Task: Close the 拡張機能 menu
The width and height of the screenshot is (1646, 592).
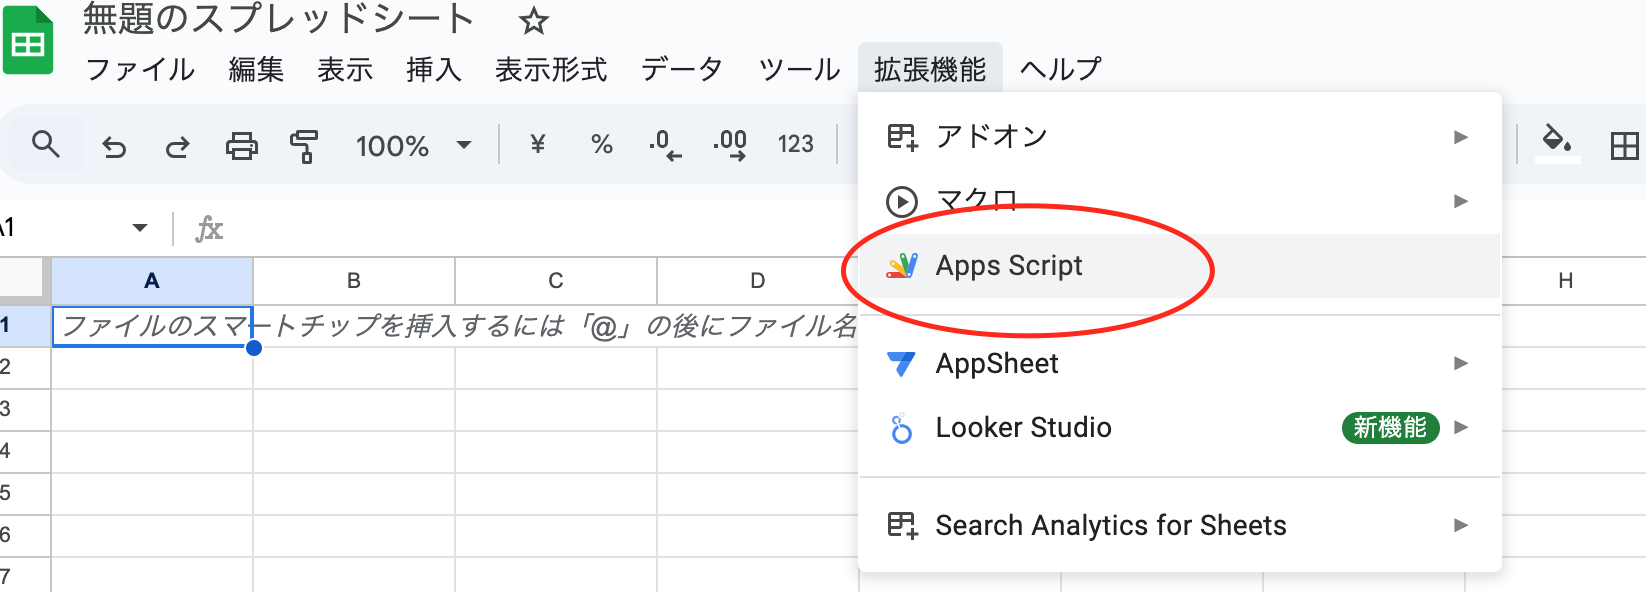Action: [930, 69]
